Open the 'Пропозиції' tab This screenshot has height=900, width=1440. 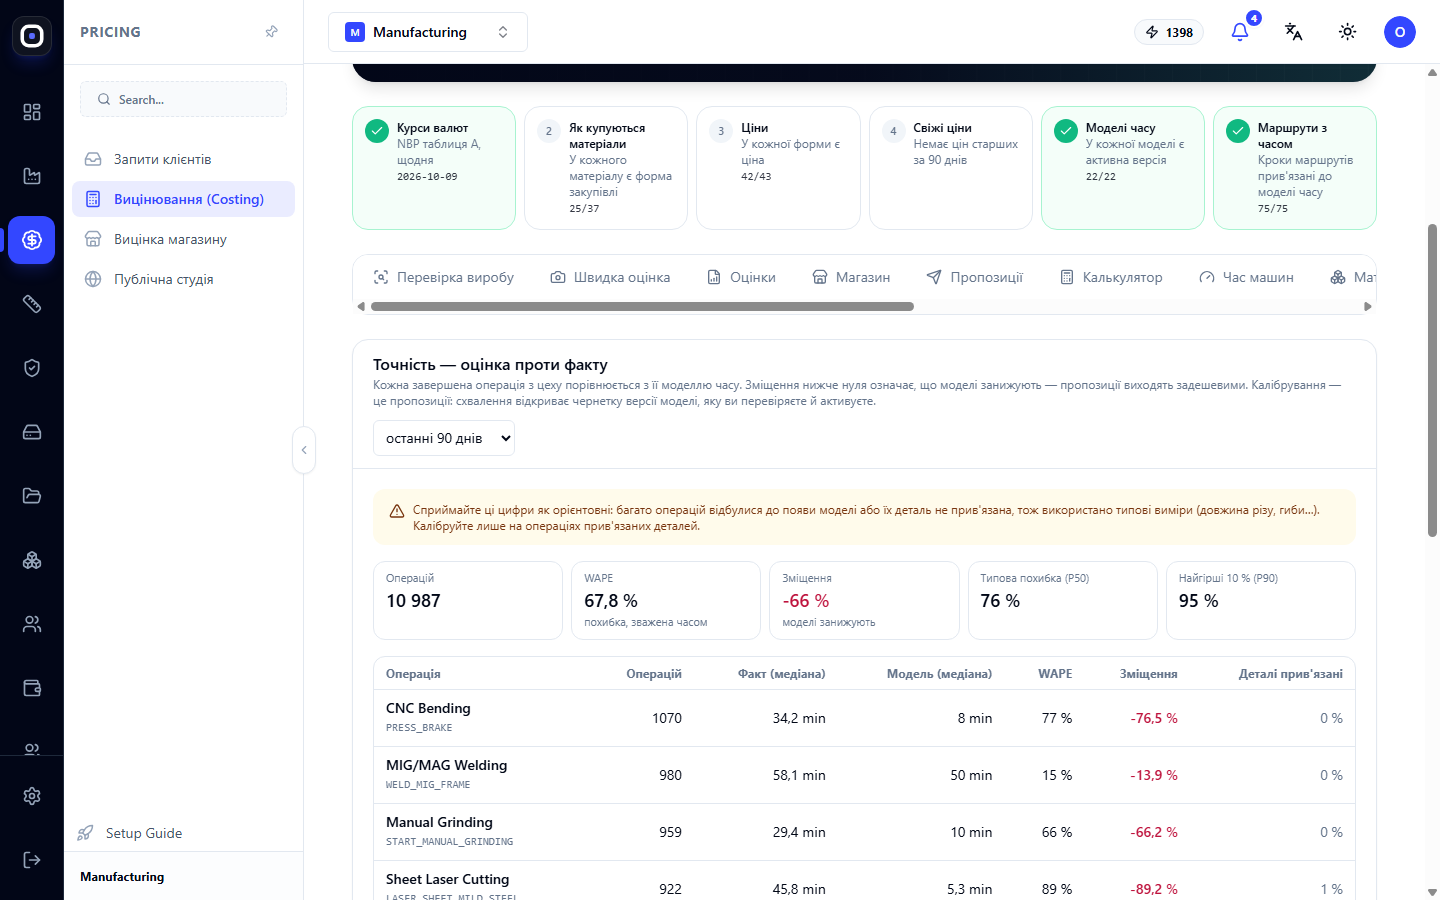click(x=975, y=277)
